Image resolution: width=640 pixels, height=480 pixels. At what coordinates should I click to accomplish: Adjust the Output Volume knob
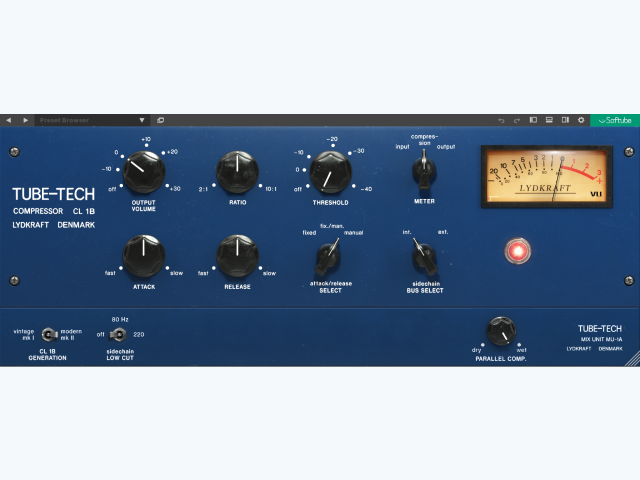(144, 172)
